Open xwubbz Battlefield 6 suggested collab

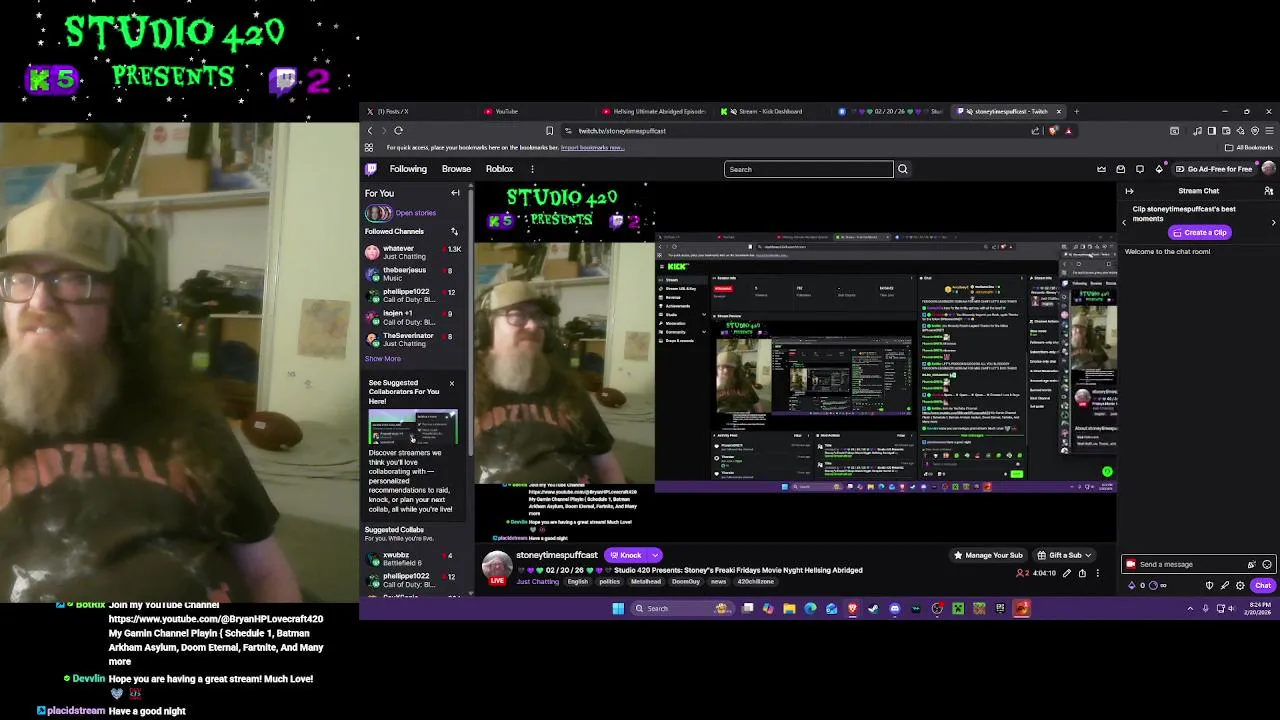coord(412,559)
